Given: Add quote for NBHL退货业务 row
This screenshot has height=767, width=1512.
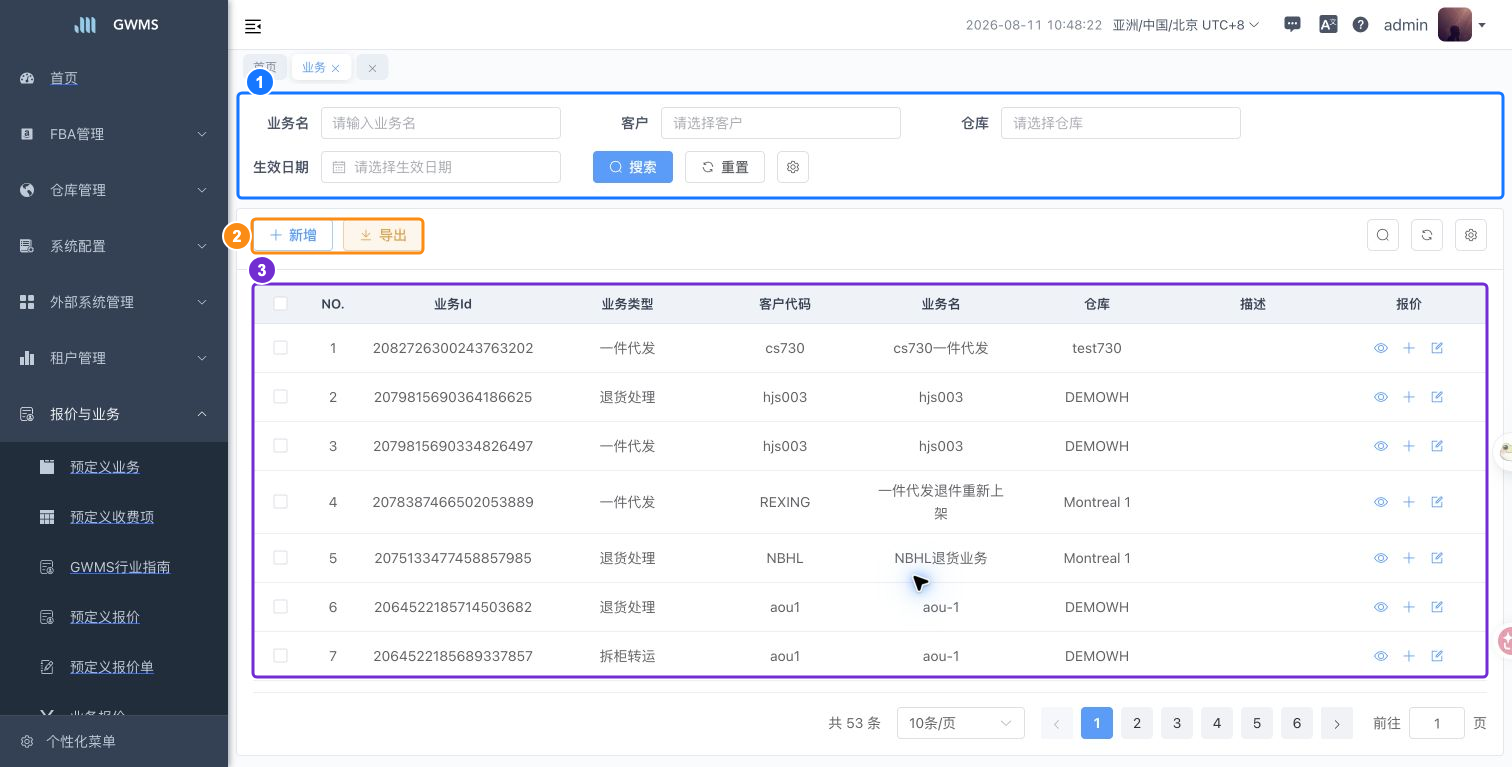Looking at the screenshot, I should pos(1409,558).
